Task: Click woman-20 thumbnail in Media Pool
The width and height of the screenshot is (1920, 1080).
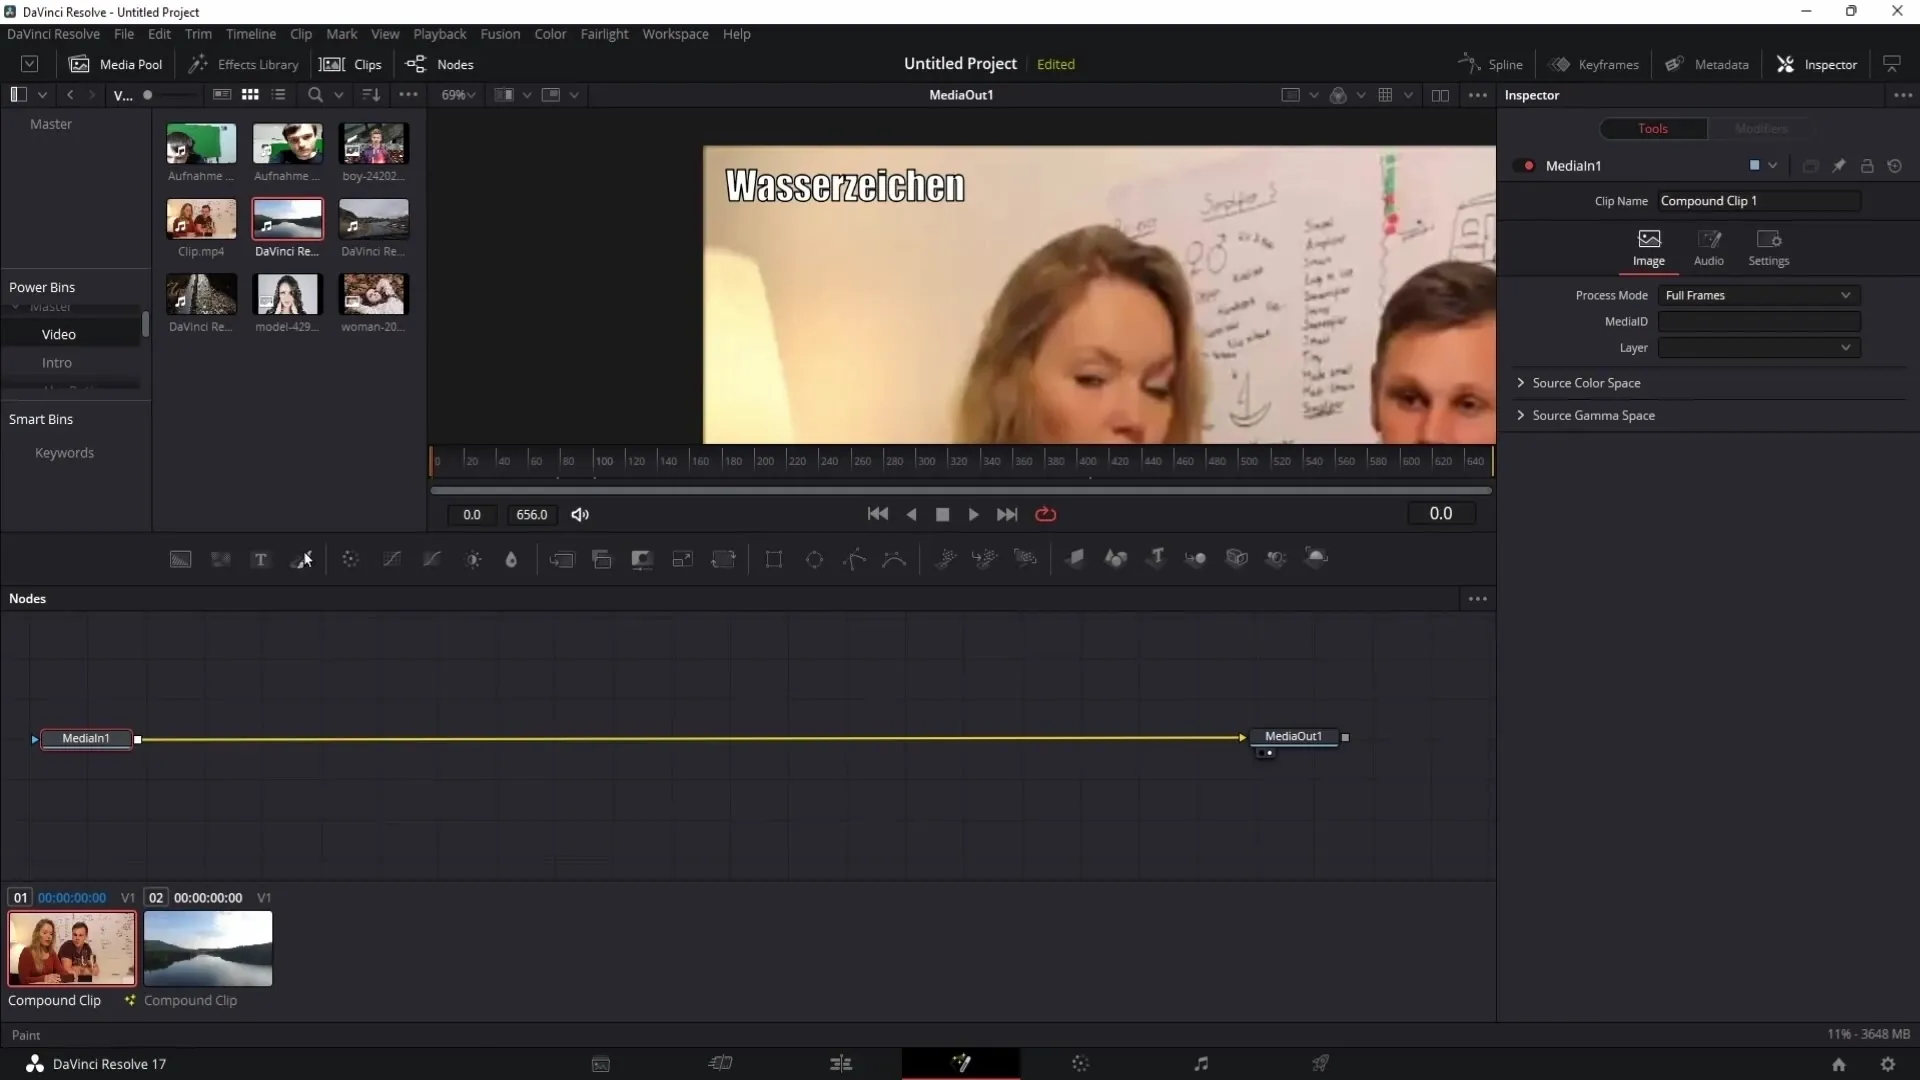Action: [373, 293]
